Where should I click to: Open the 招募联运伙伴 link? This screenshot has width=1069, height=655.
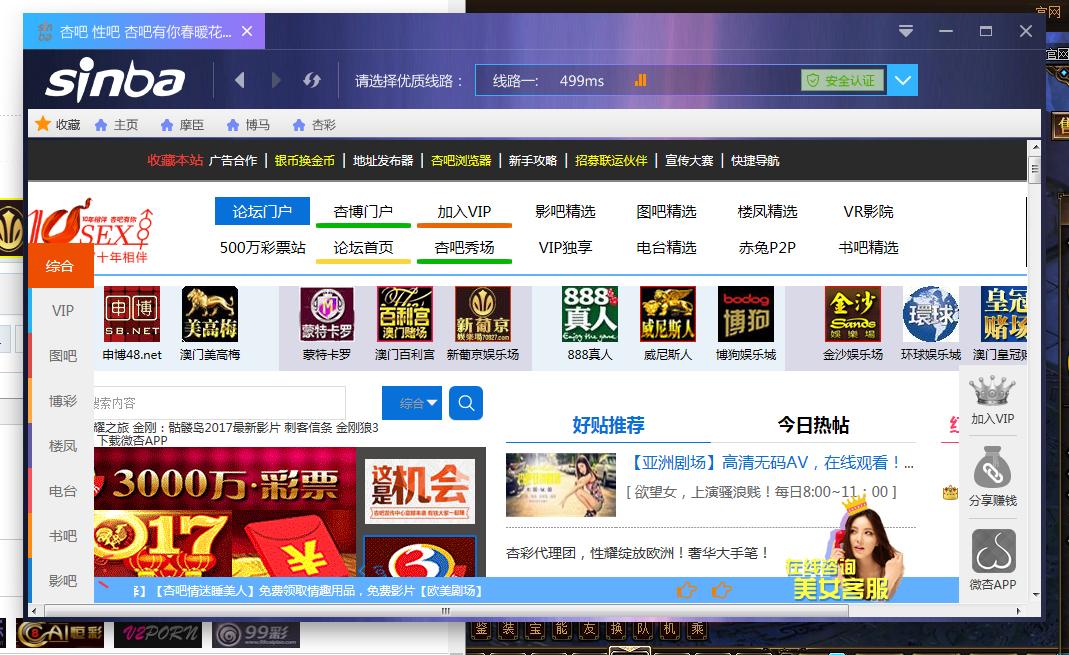click(x=611, y=160)
